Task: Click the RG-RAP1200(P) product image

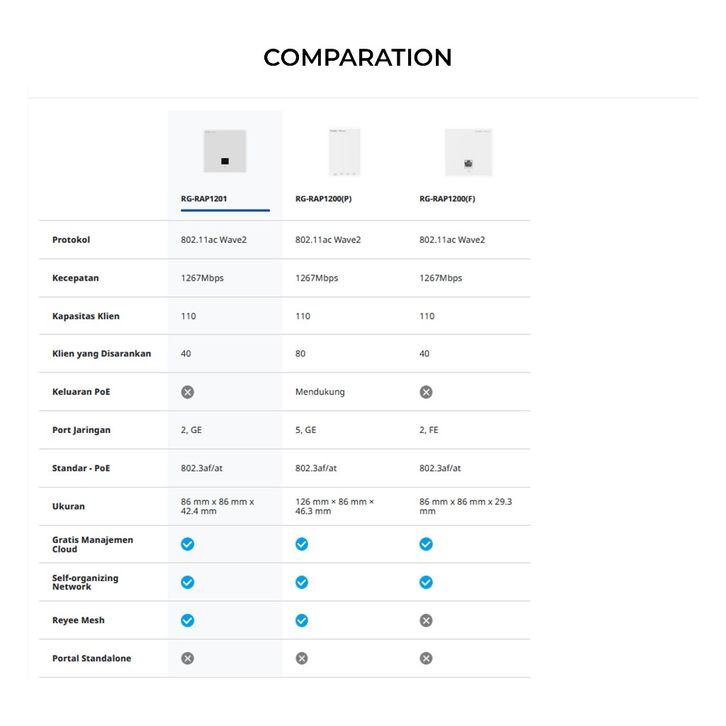Action: [x=344, y=152]
